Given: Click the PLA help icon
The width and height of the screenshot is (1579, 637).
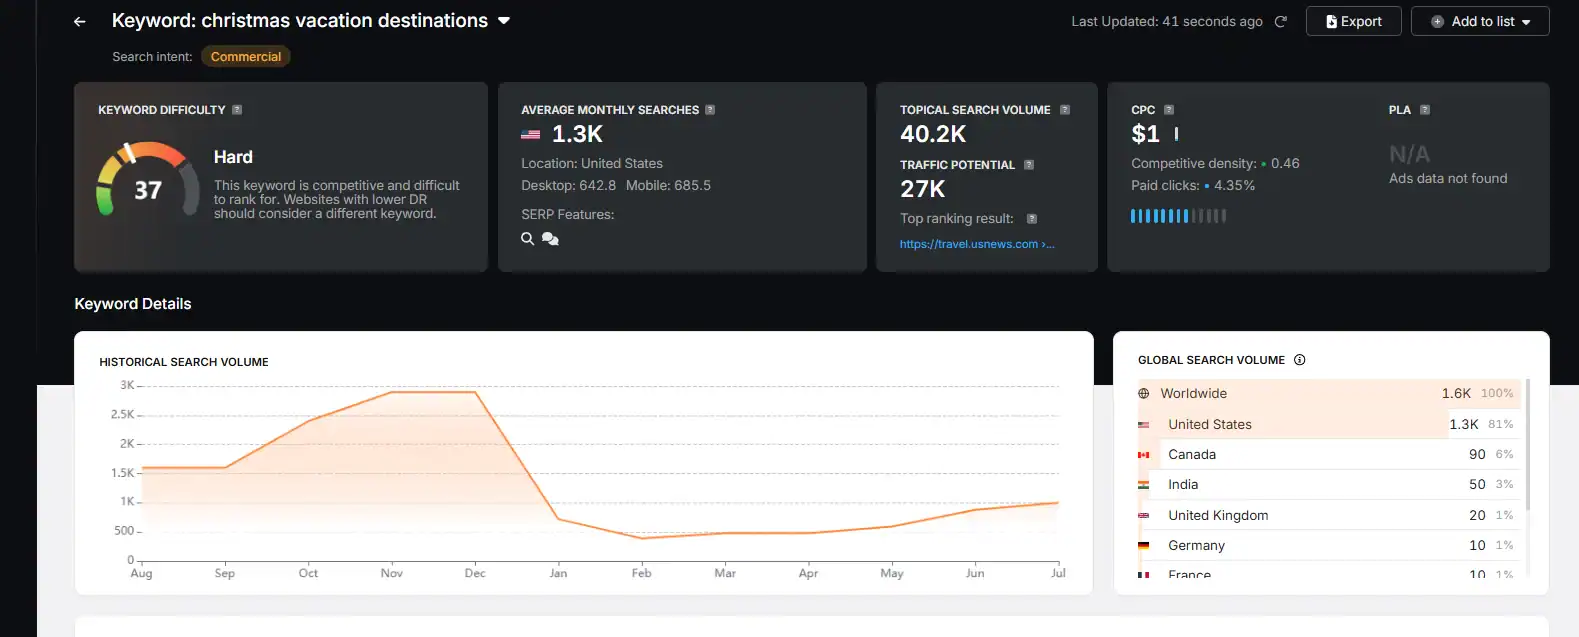Looking at the screenshot, I should [x=1425, y=110].
